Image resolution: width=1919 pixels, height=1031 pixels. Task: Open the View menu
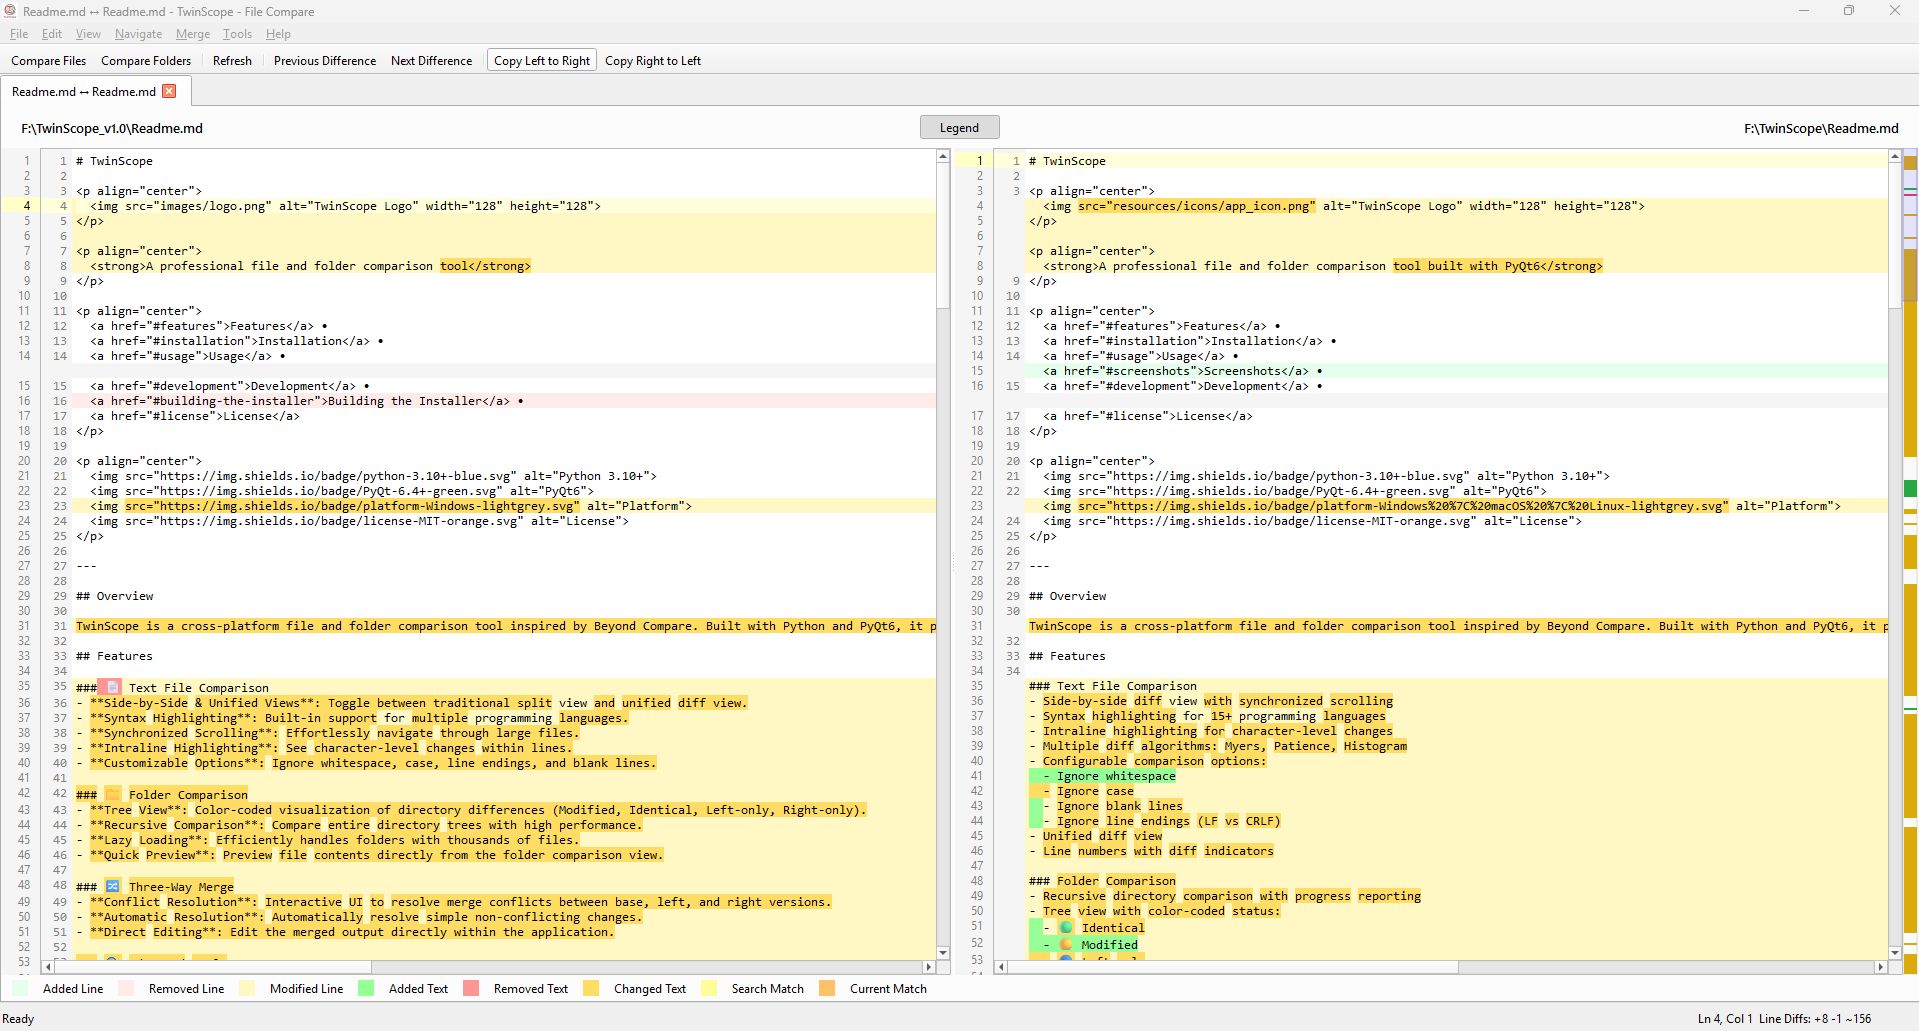click(x=88, y=34)
